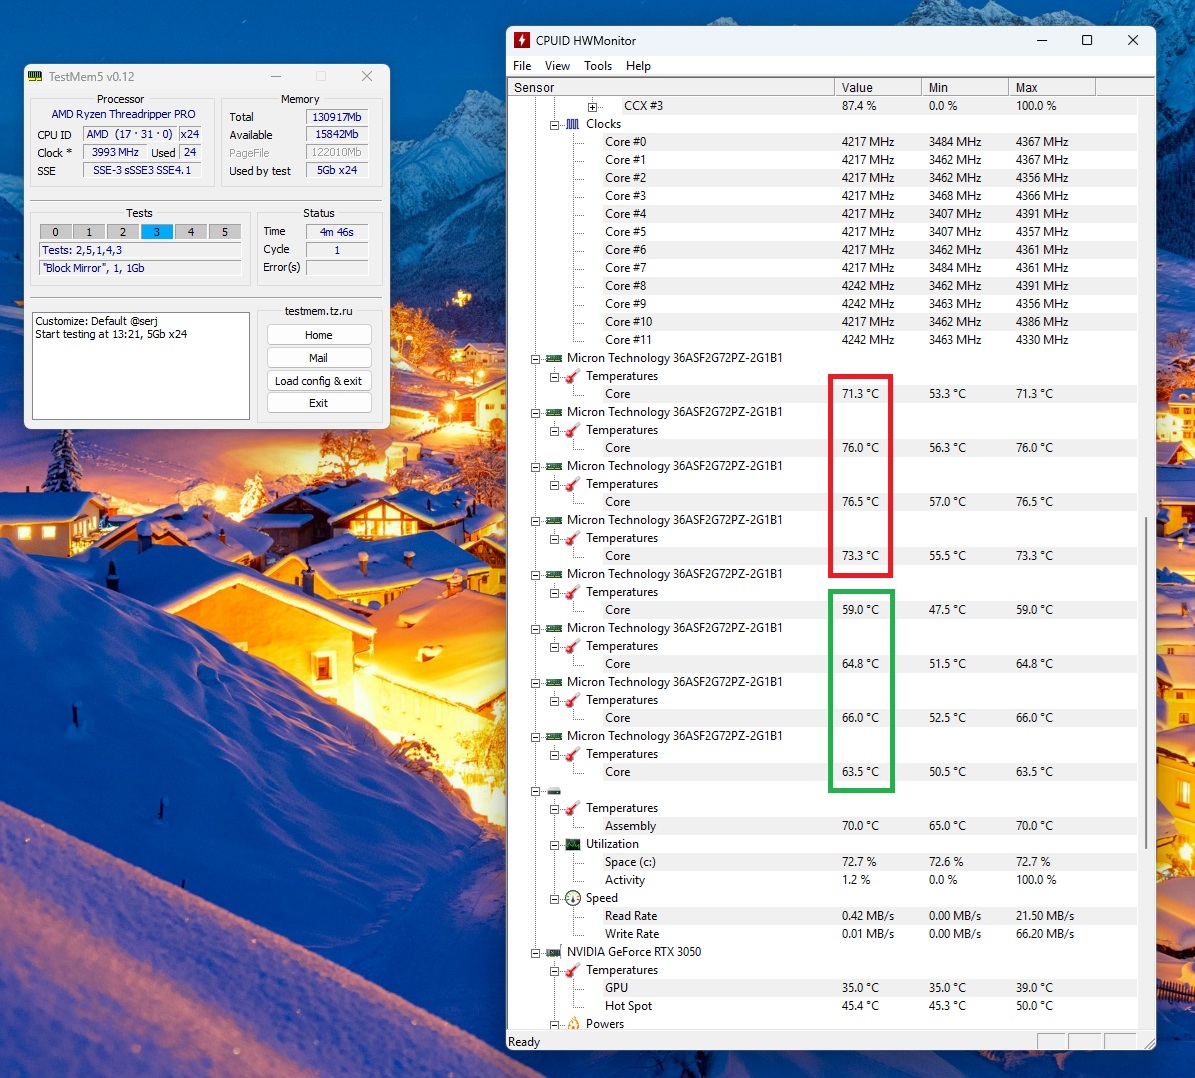1195x1078 pixels.
Task: Click RAM module icon above the 63.5 °C reading
Action: pyautogui.click(x=554, y=736)
